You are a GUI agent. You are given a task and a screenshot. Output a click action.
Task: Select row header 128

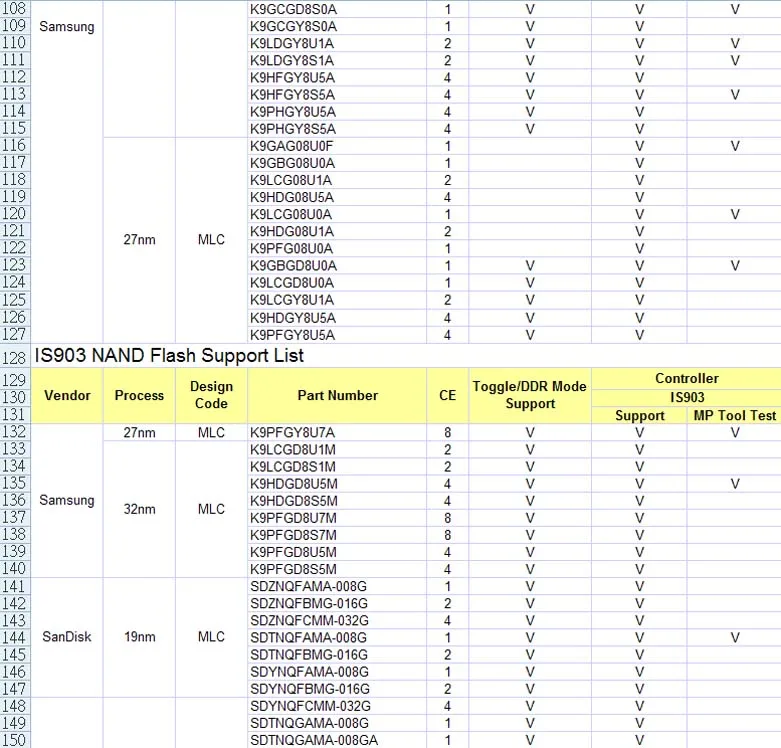tap(15, 357)
